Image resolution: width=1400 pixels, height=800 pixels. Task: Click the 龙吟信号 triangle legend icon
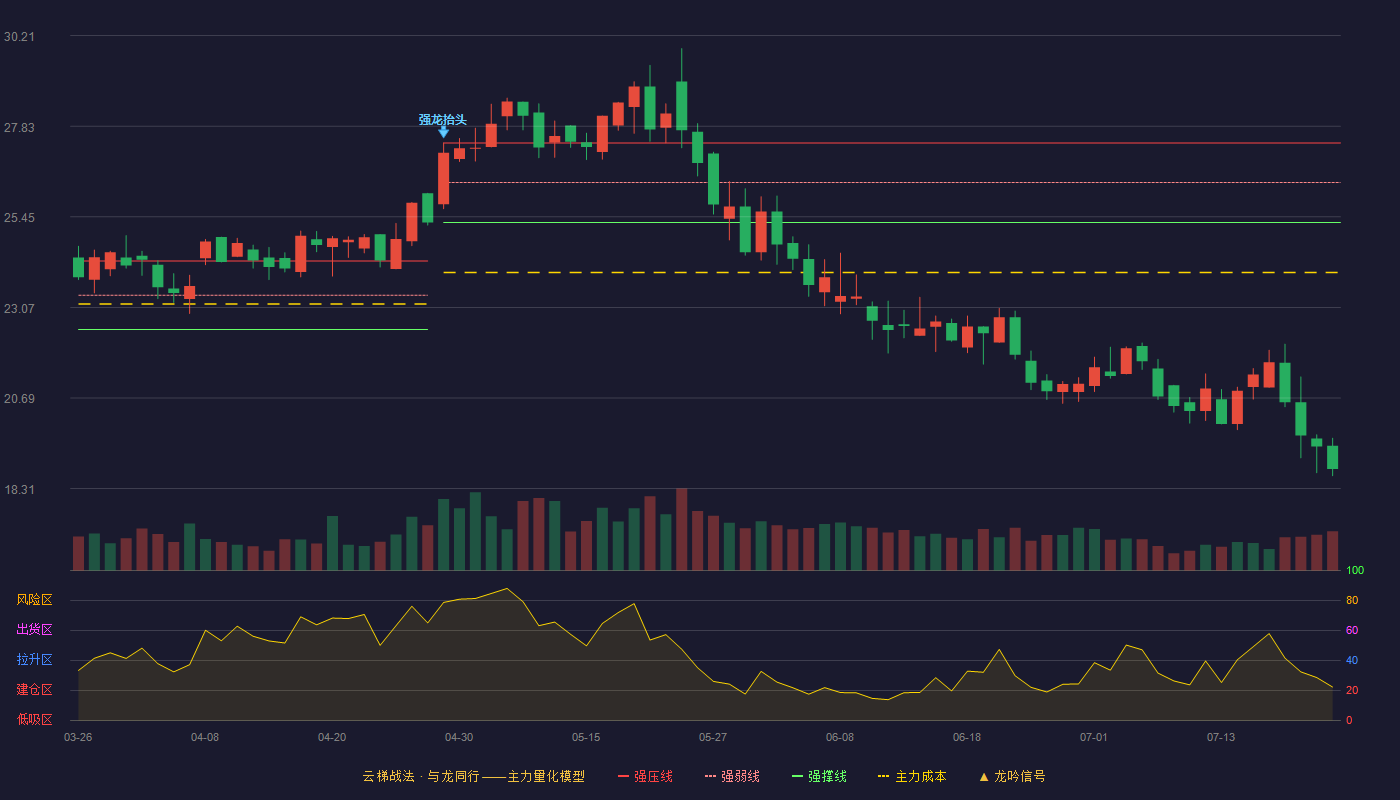[983, 776]
